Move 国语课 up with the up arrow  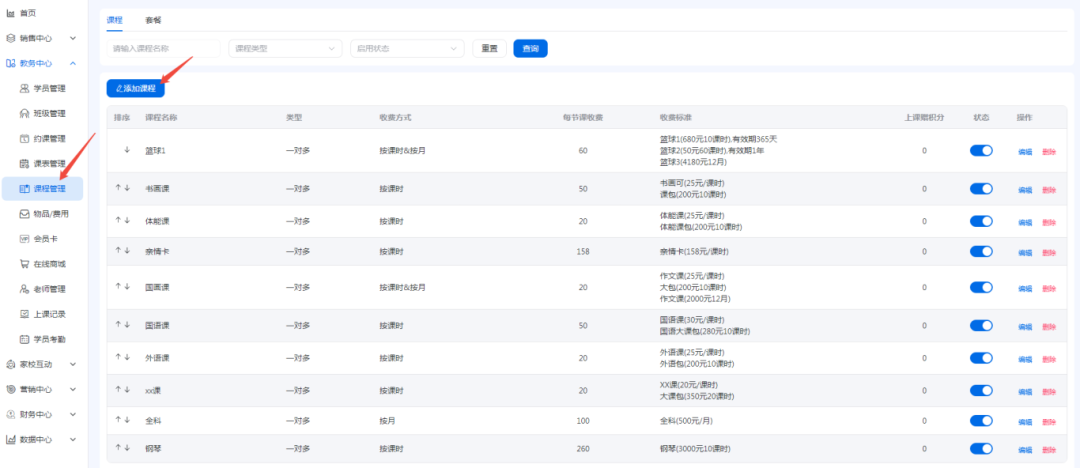click(118, 324)
